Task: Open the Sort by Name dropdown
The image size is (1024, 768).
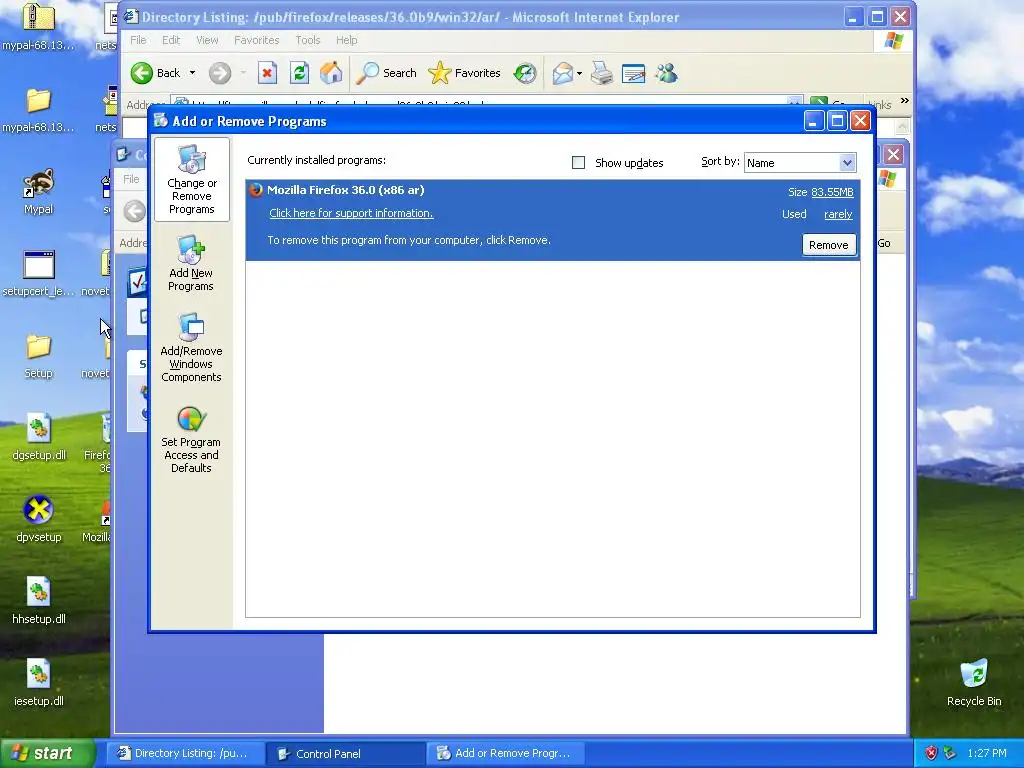Action: (x=799, y=163)
